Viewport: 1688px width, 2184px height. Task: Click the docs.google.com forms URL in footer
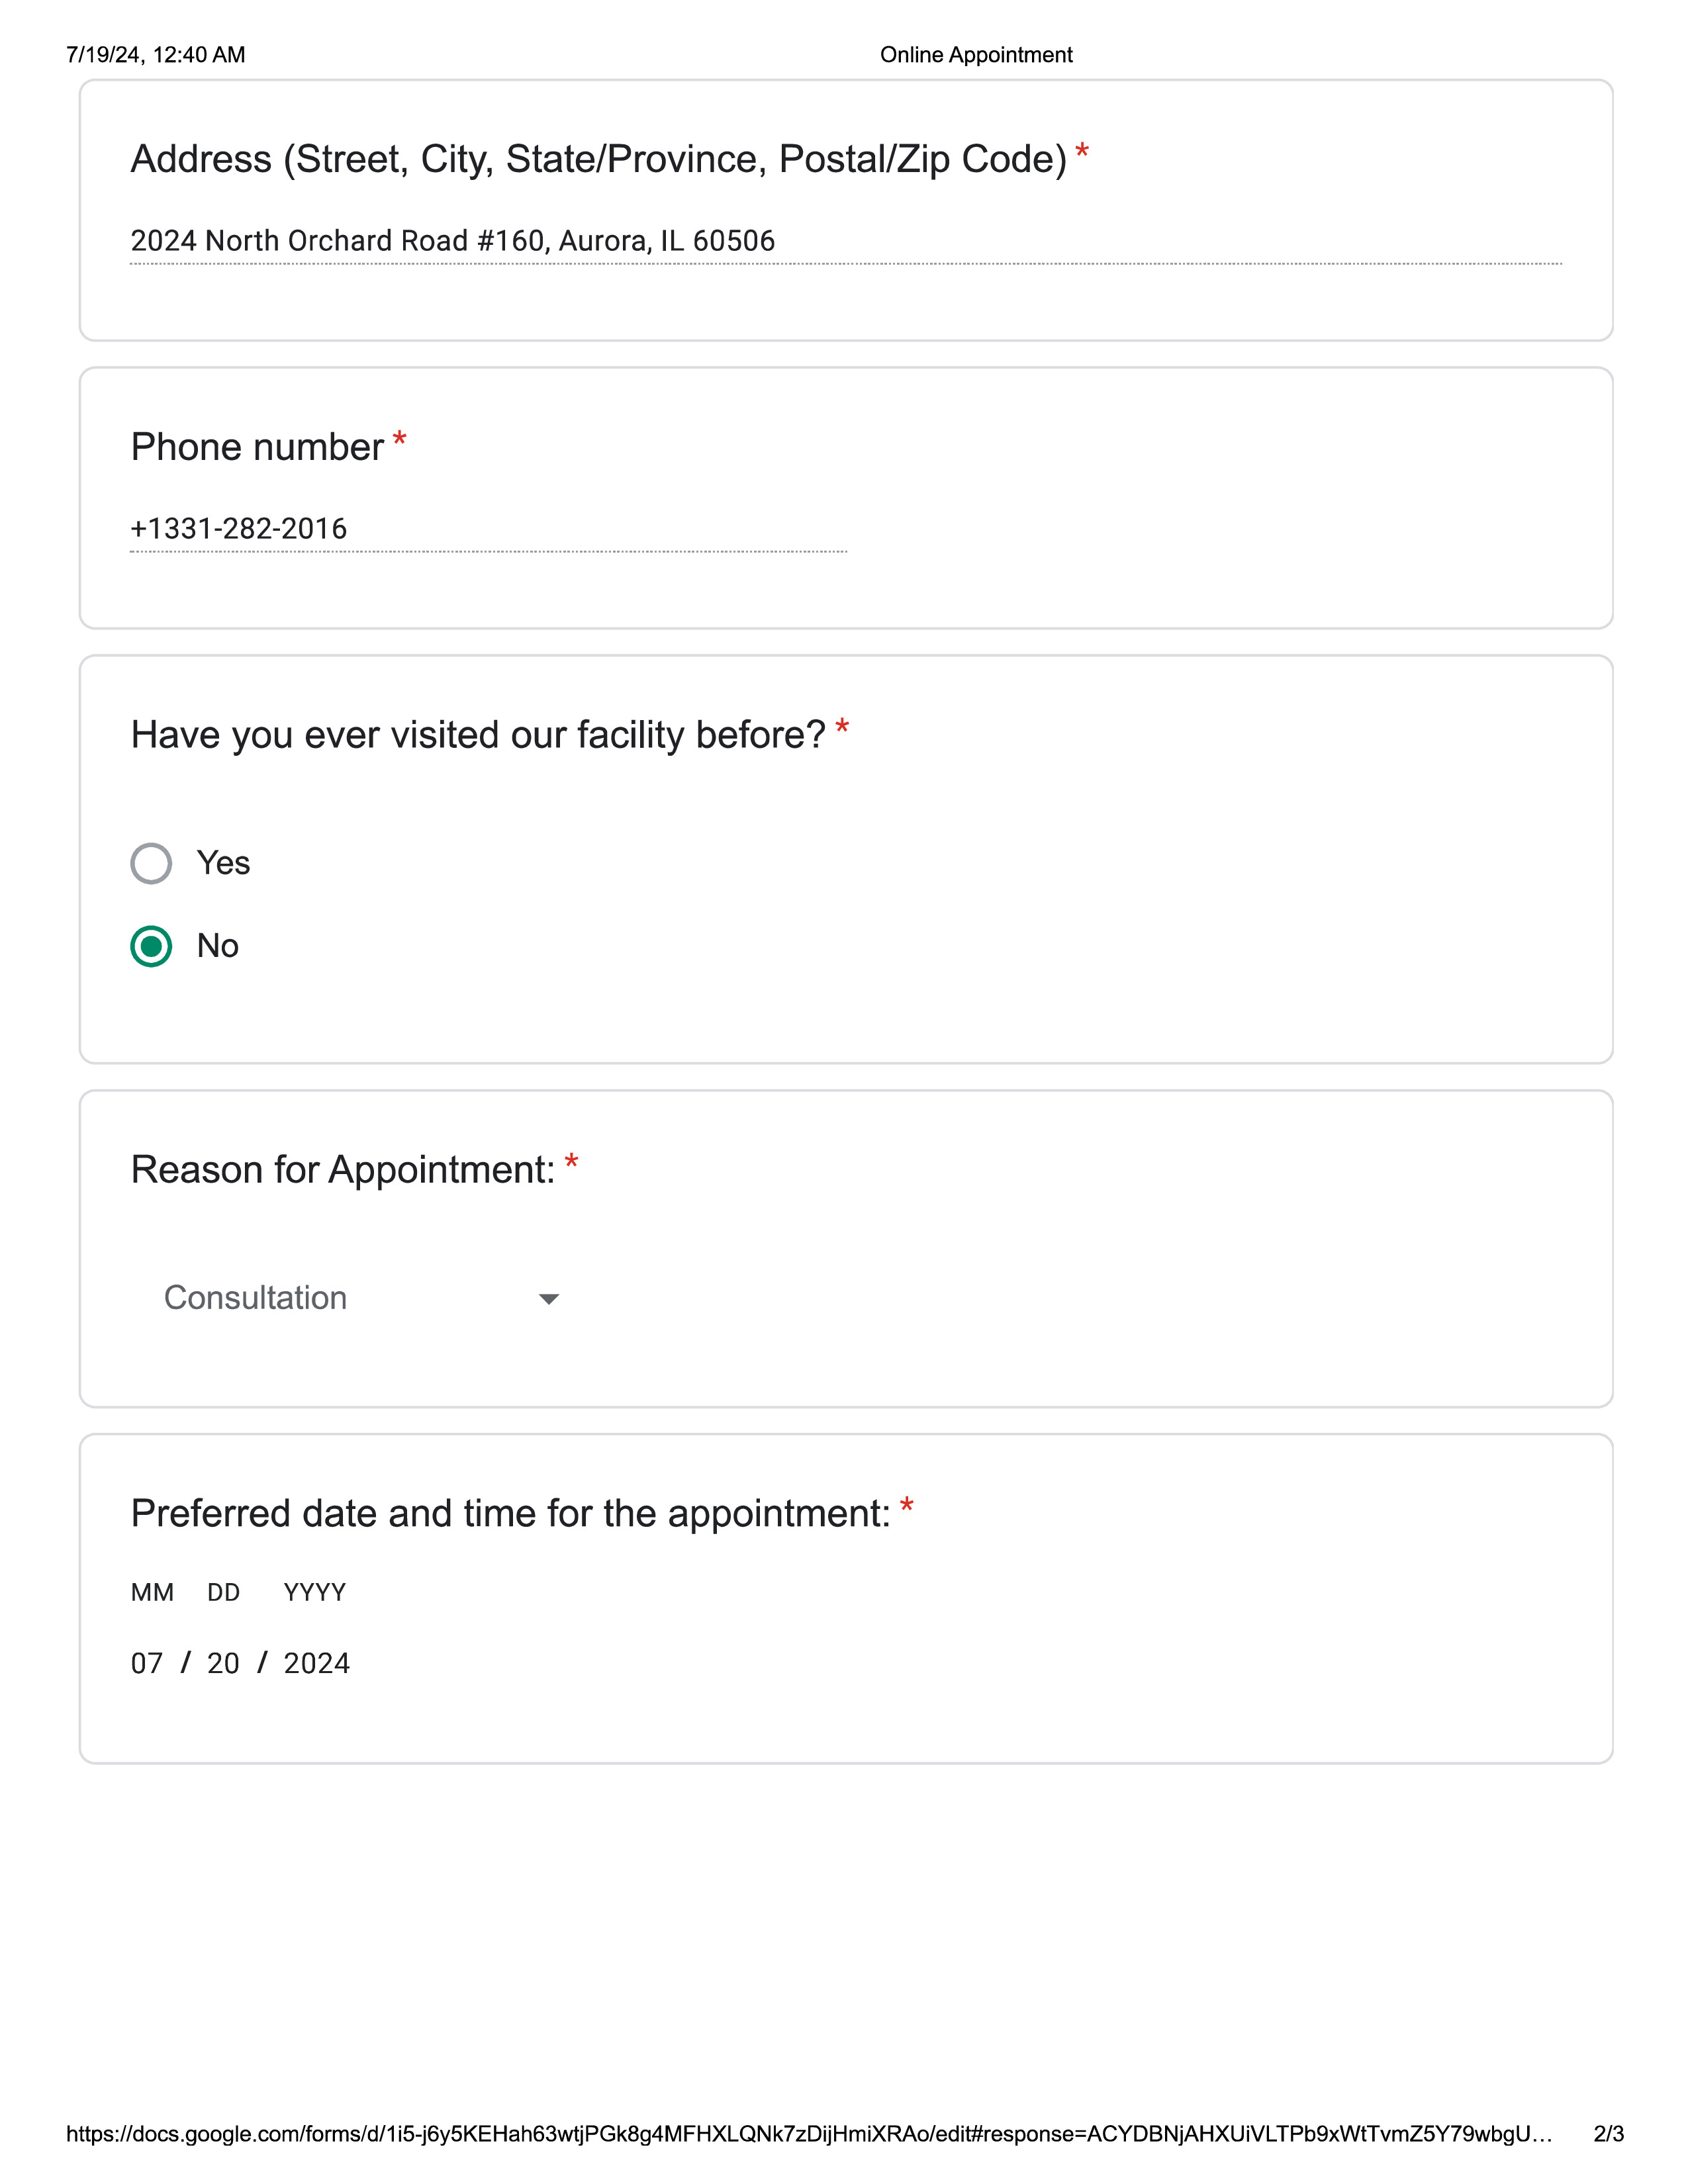coord(808,2134)
